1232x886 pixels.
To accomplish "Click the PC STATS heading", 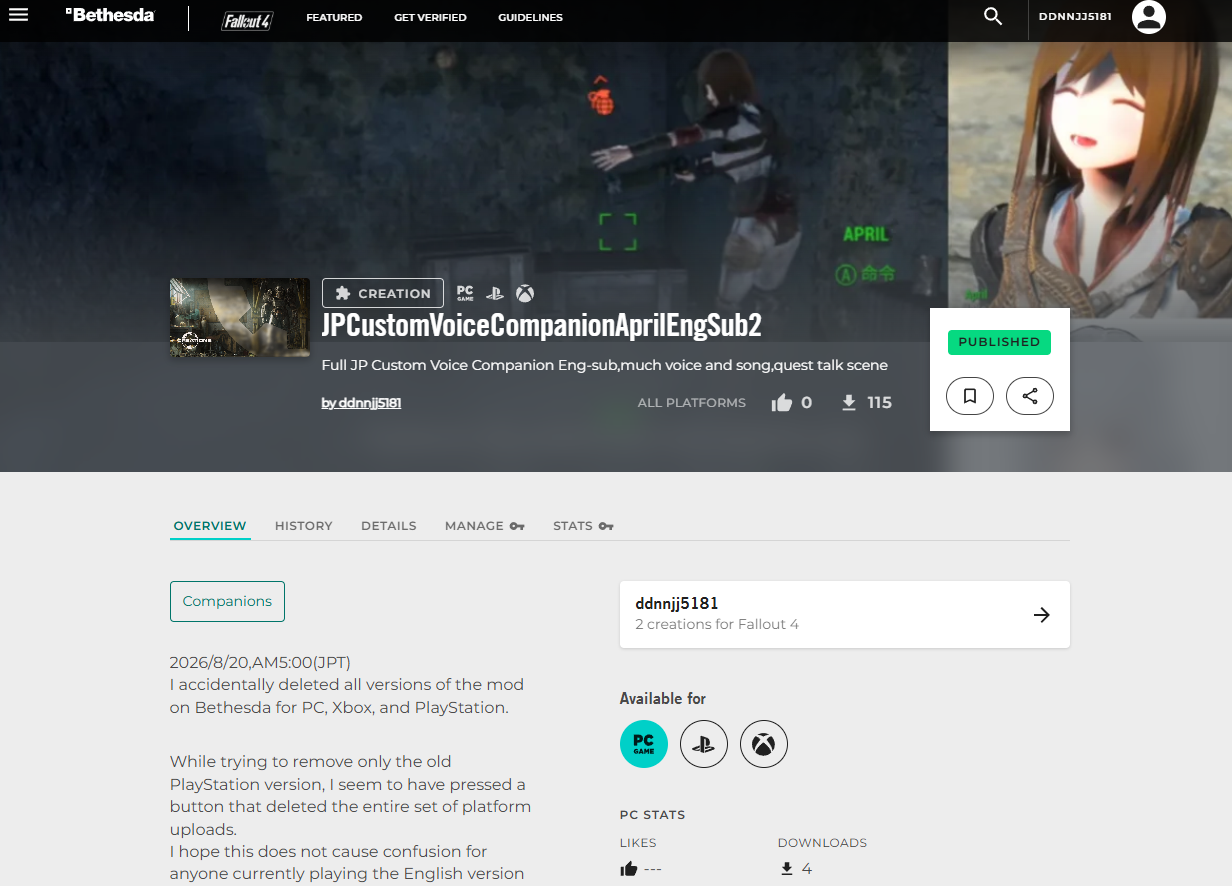I will pos(653,815).
